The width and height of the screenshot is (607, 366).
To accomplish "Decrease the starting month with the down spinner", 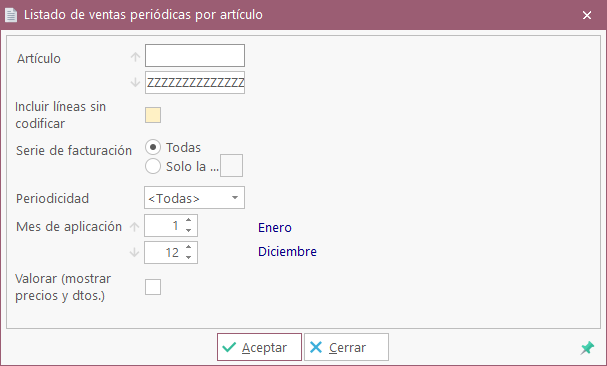I will 189,230.
